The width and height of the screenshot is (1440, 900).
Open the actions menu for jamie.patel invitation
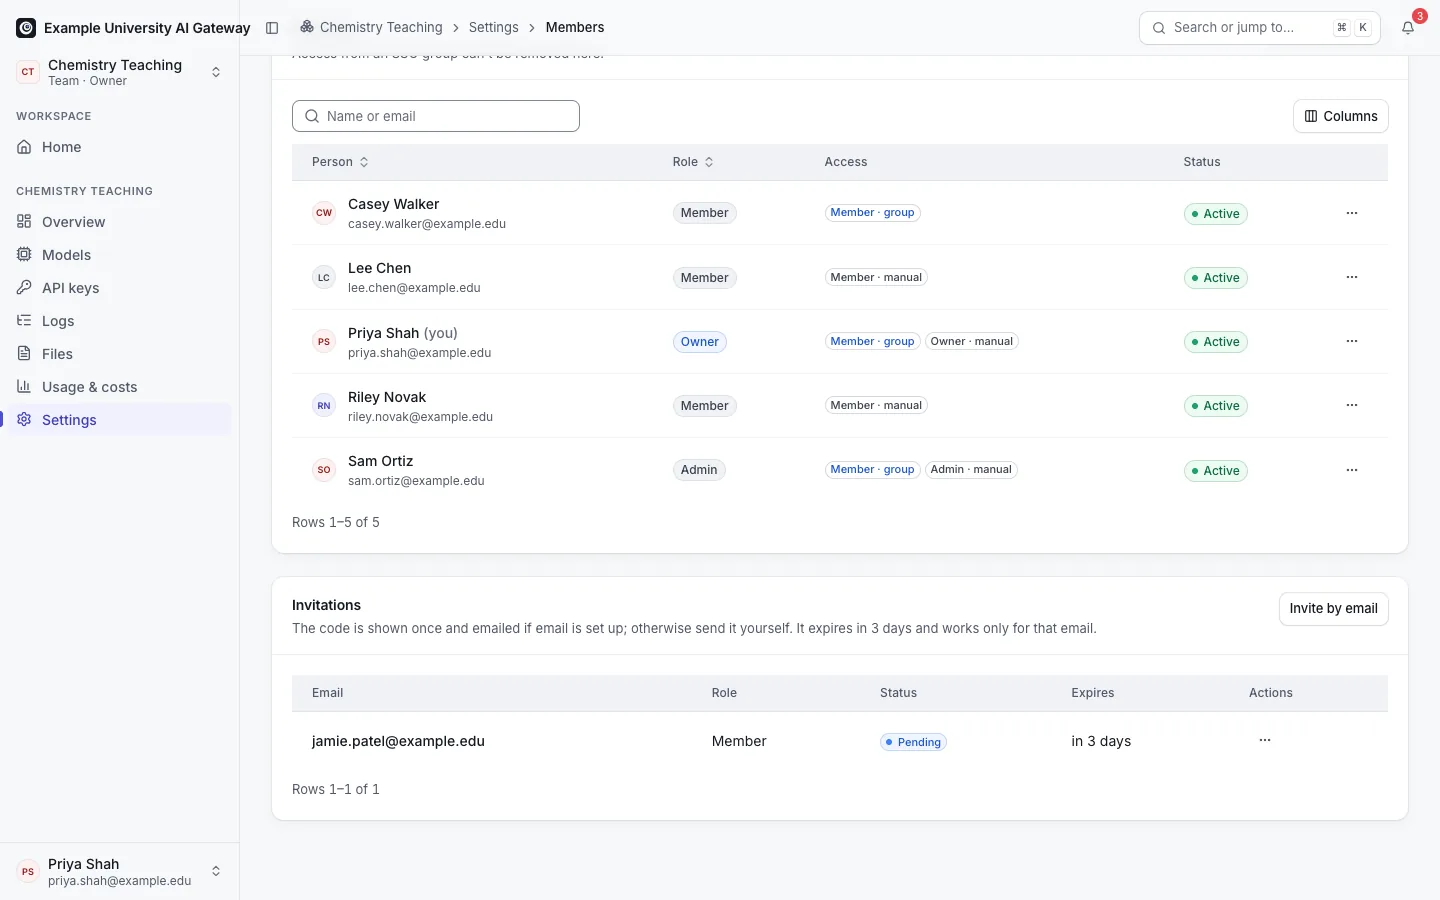pos(1265,740)
